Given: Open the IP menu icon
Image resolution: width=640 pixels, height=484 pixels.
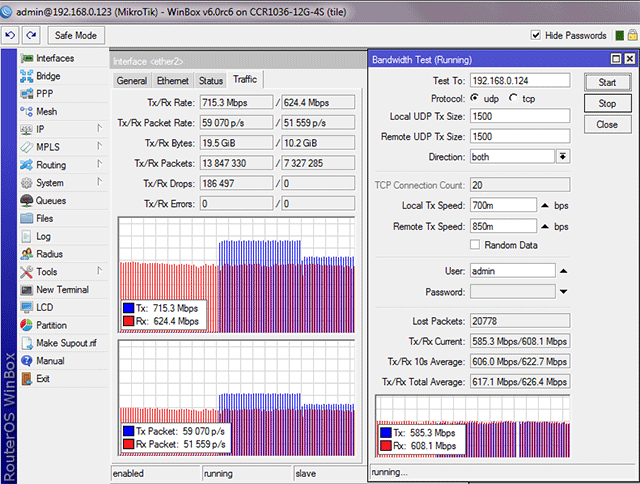Looking at the screenshot, I should [27, 129].
